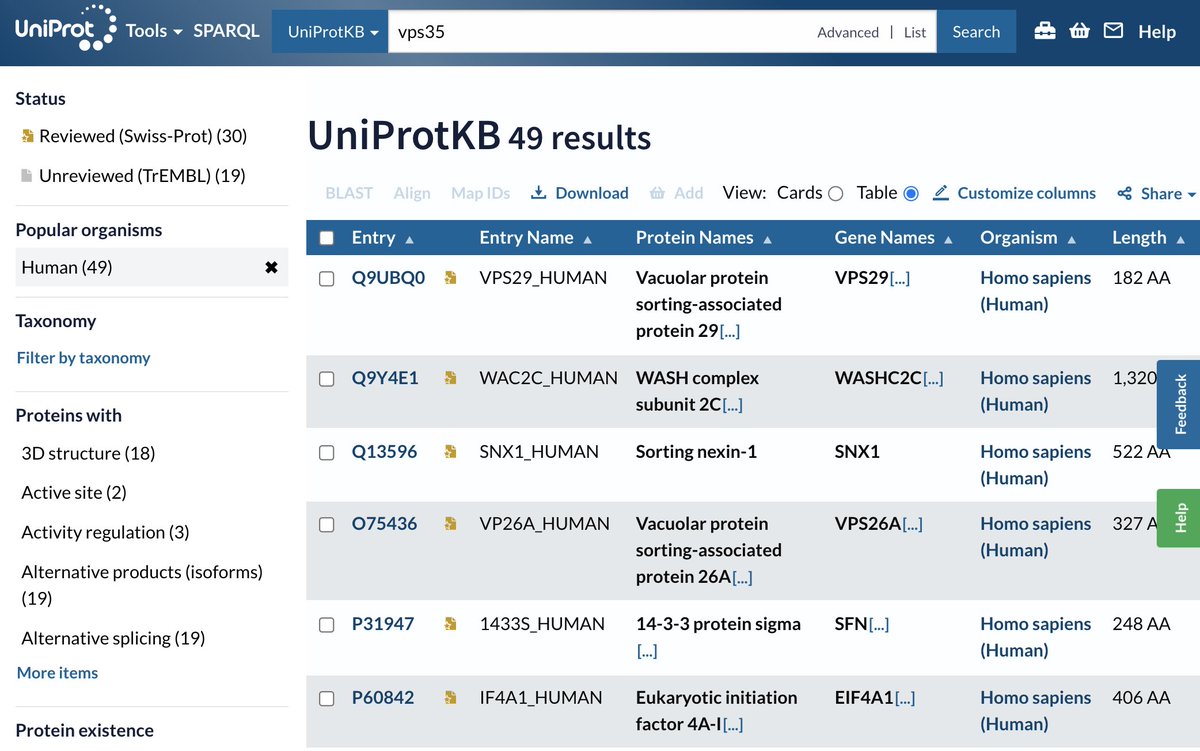Filter proteins with Active site
This screenshot has height=751, width=1200.
click(74, 493)
